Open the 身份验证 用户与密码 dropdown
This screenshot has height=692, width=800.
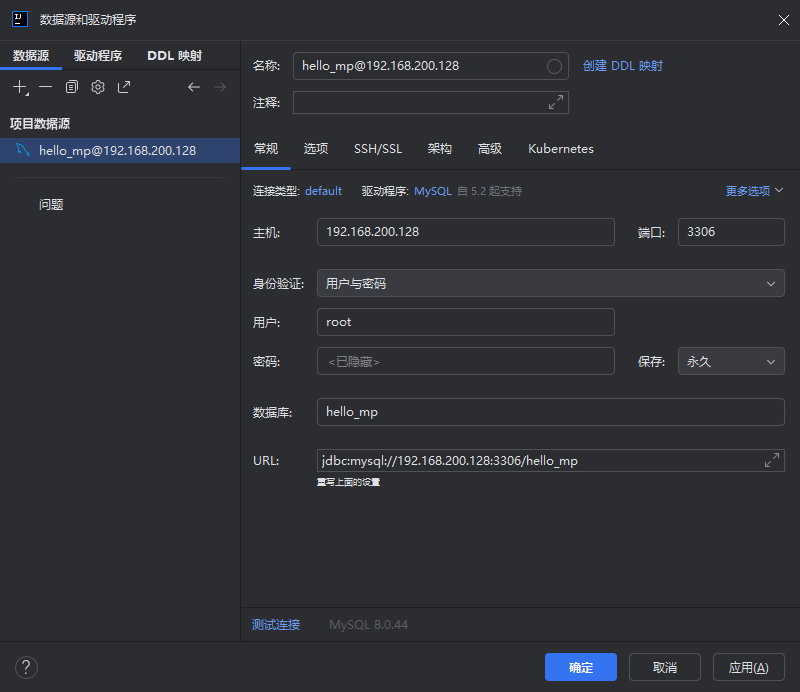pyautogui.click(x=551, y=283)
